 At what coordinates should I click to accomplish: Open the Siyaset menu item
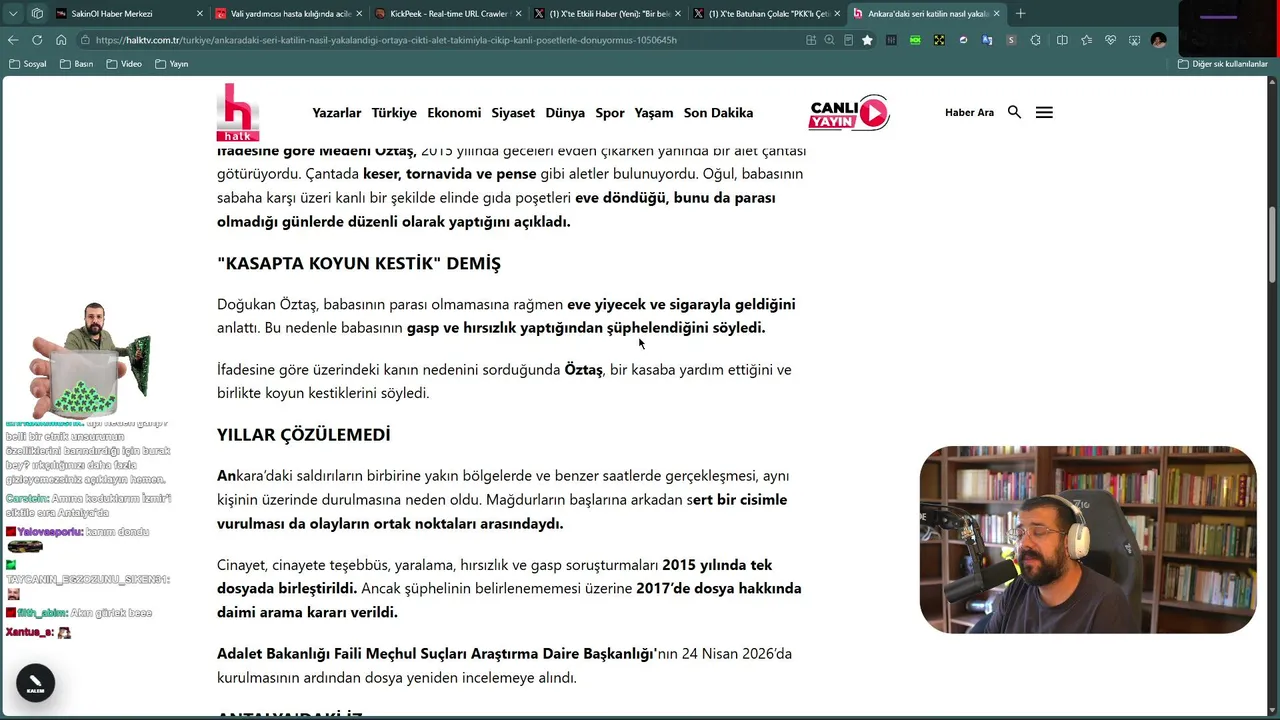click(513, 113)
